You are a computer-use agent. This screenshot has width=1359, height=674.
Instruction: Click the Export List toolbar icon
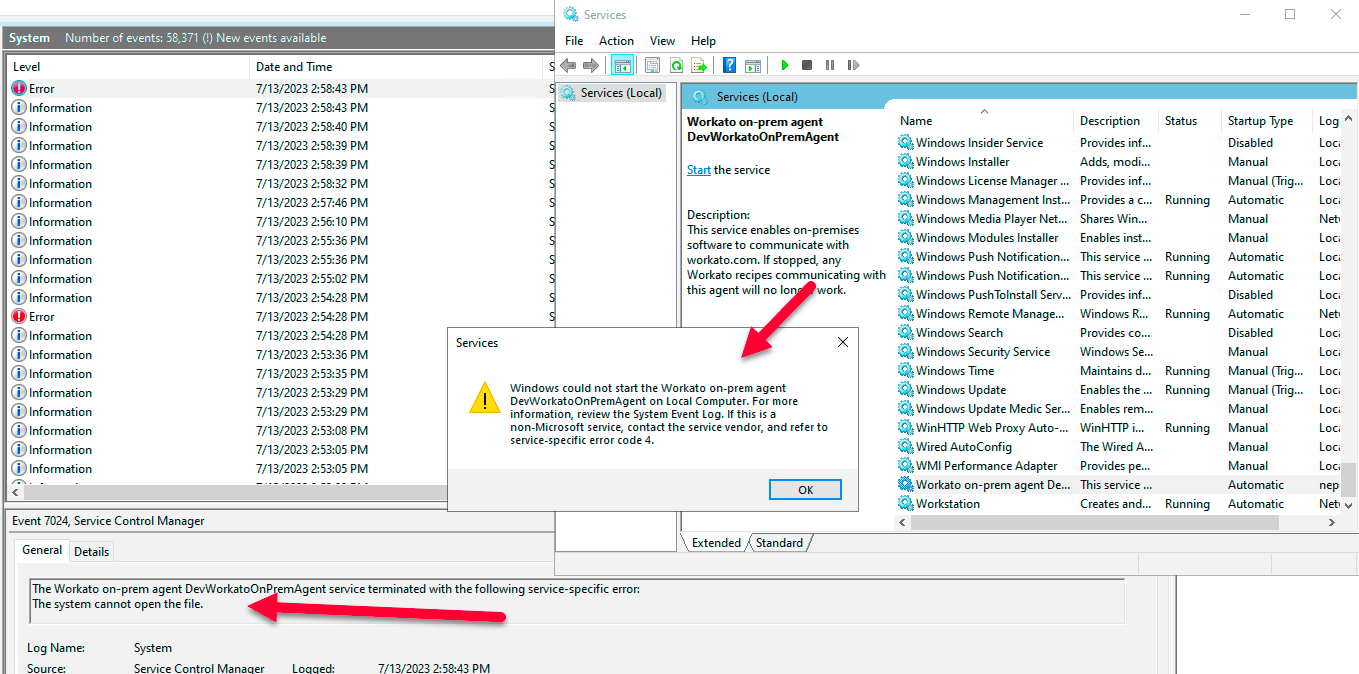click(x=699, y=65)
